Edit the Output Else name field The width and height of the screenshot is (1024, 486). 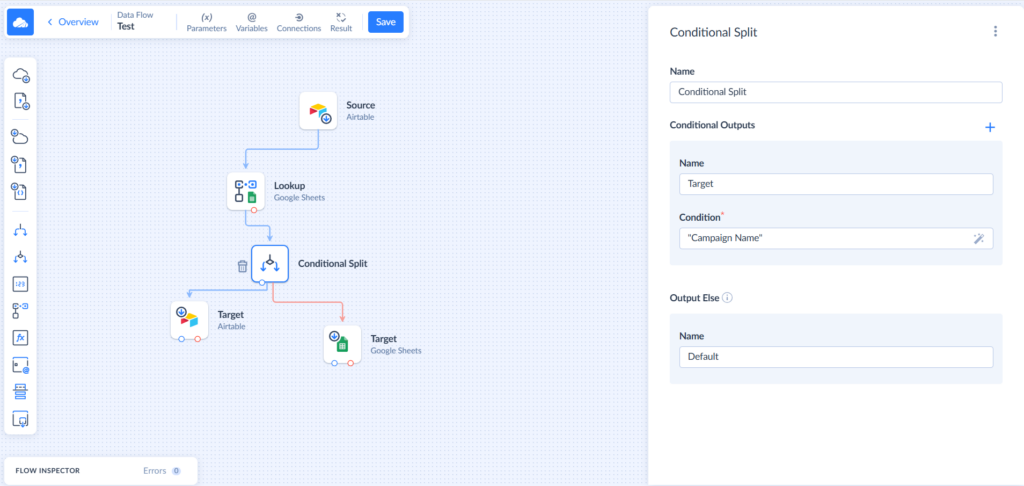(x=835, y=357)
